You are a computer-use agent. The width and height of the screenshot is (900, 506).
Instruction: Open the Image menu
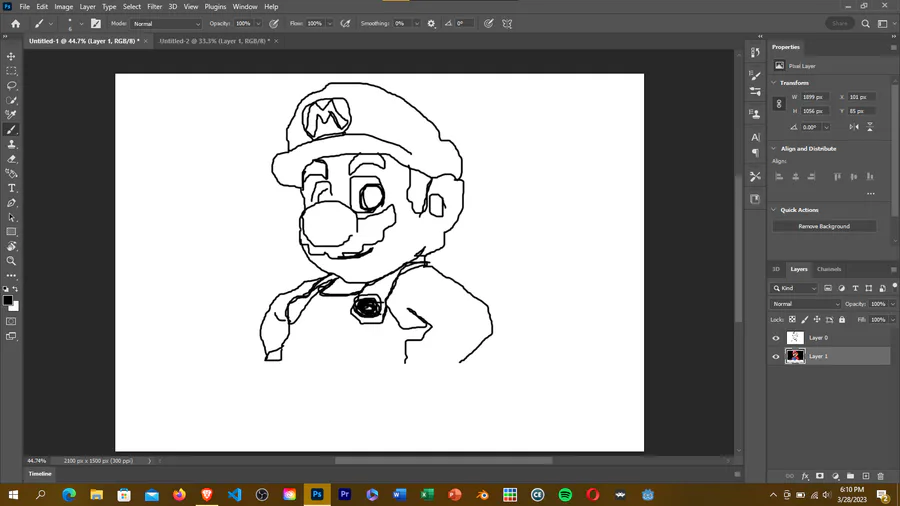[x=63, y=7]
